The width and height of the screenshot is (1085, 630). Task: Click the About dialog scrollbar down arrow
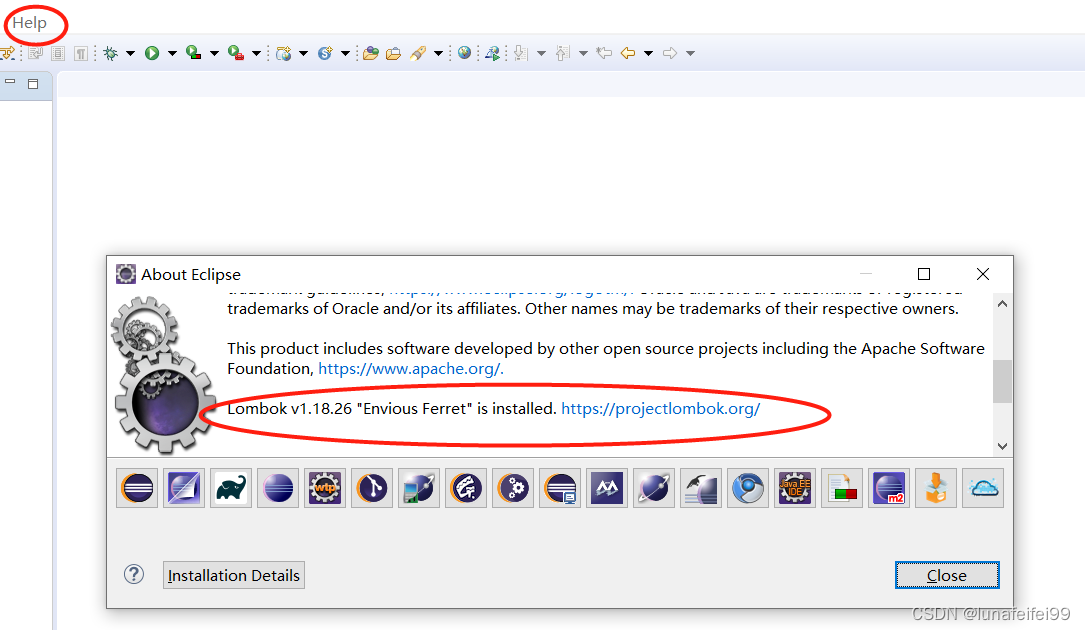pyautogui.click(x=1003, y=447)
